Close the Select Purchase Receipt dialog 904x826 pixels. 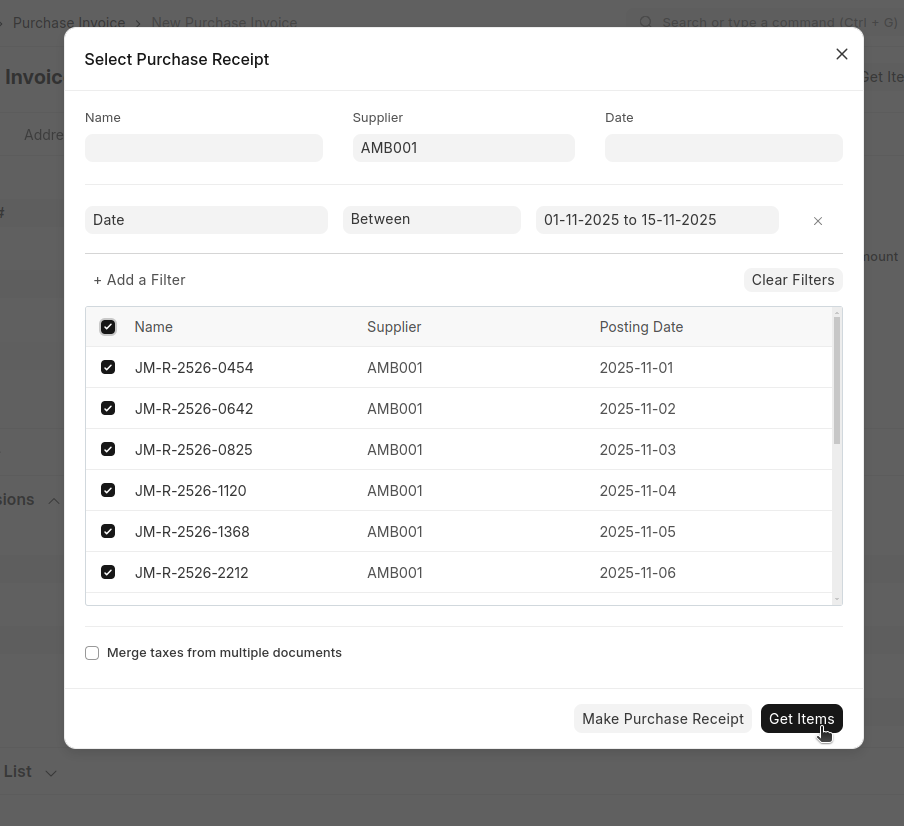tap(841, 54)
